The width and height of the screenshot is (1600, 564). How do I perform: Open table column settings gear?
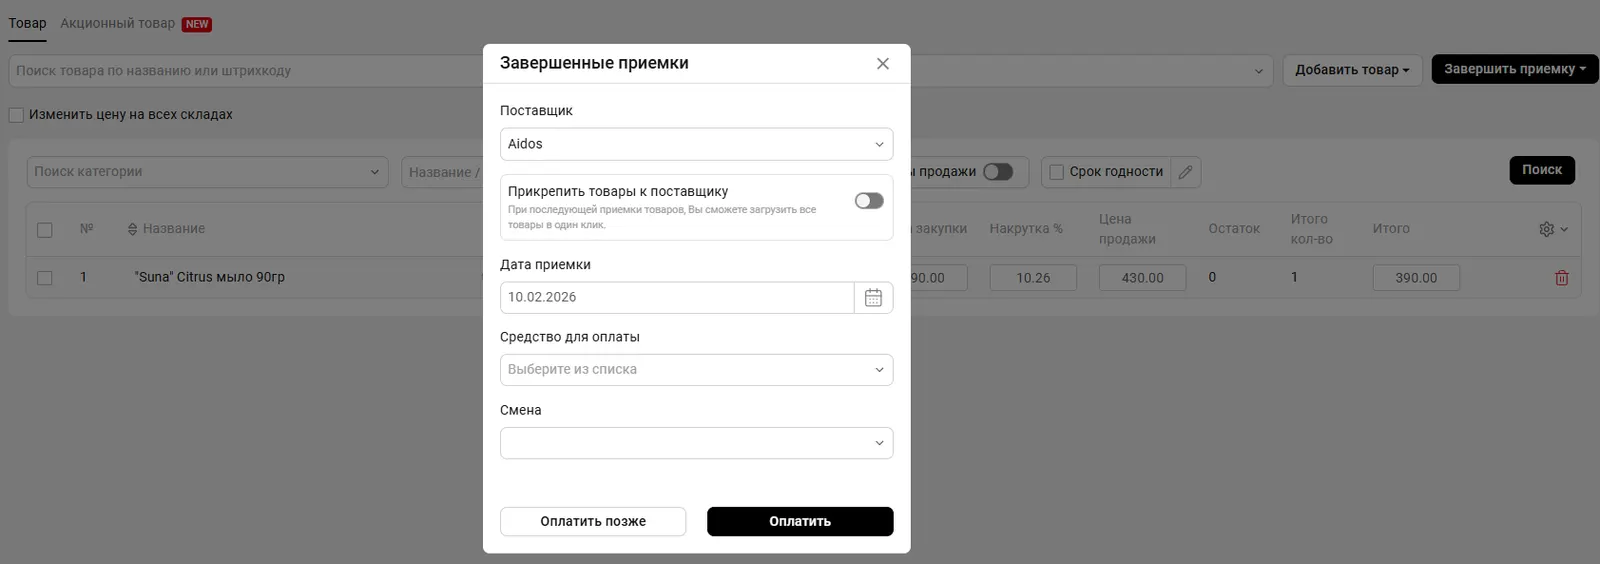point(1547,229)
